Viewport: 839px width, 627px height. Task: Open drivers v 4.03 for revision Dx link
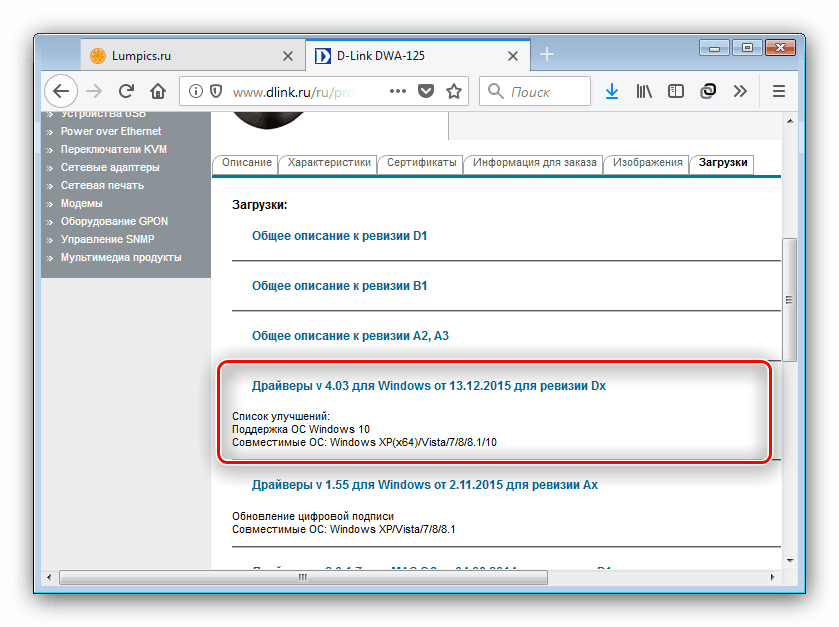(x=429, y=385)
